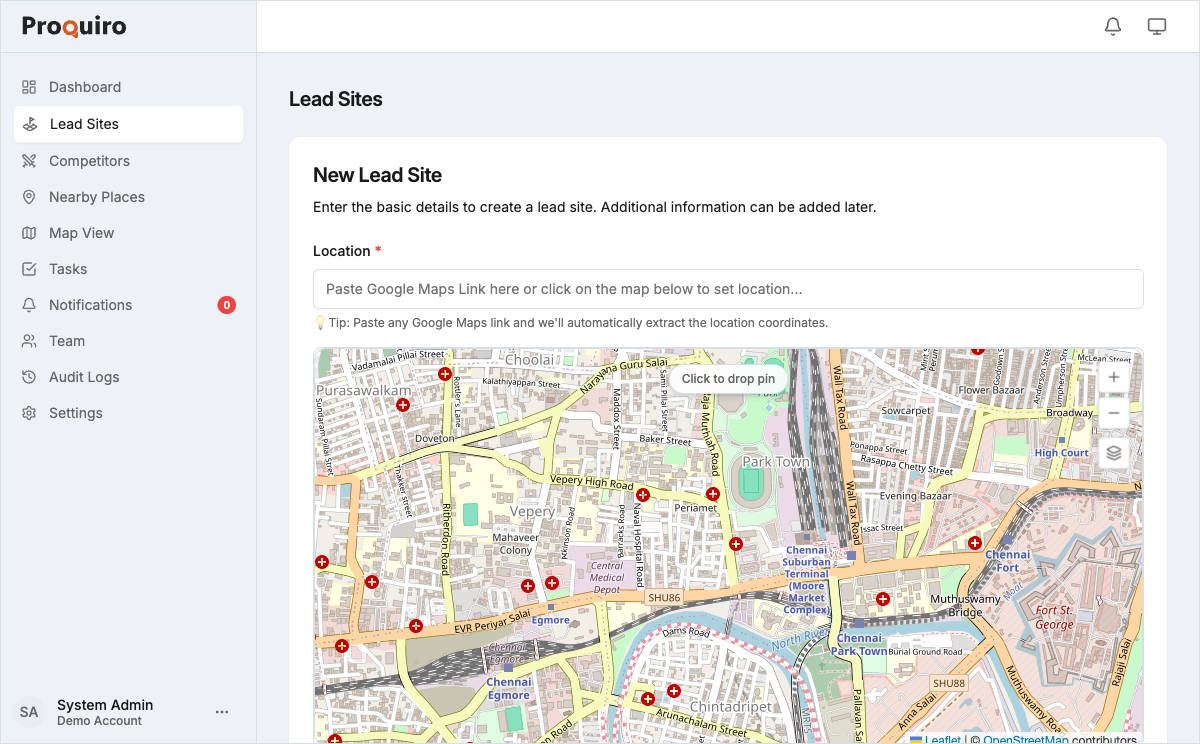Viewport: 1200px width, 744px height.
Task: Click the Competitors crossed-swords icon
Action: point(29,161)
